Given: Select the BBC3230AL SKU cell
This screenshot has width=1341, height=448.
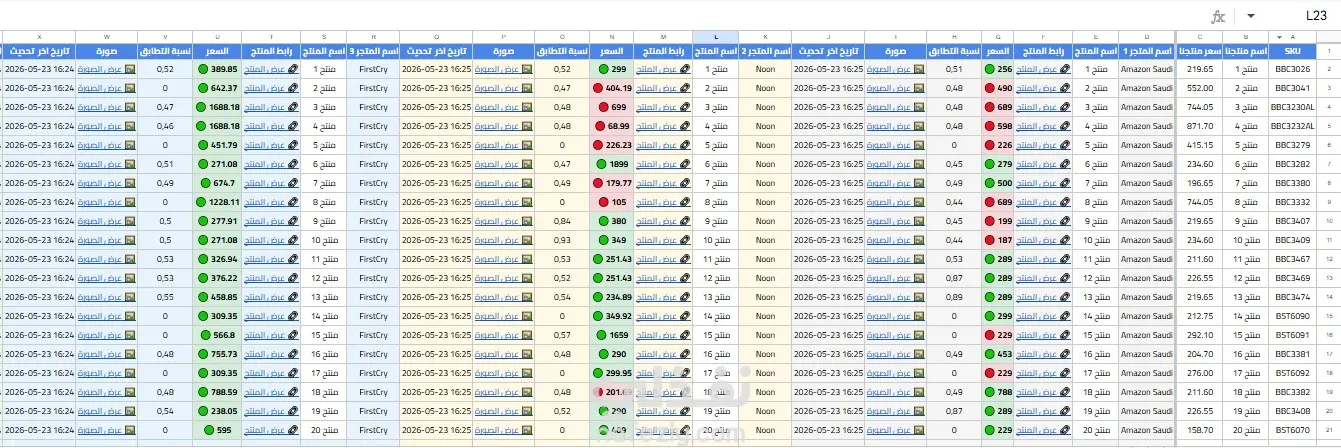Looking at the screenshot, I should point(1292,107).
